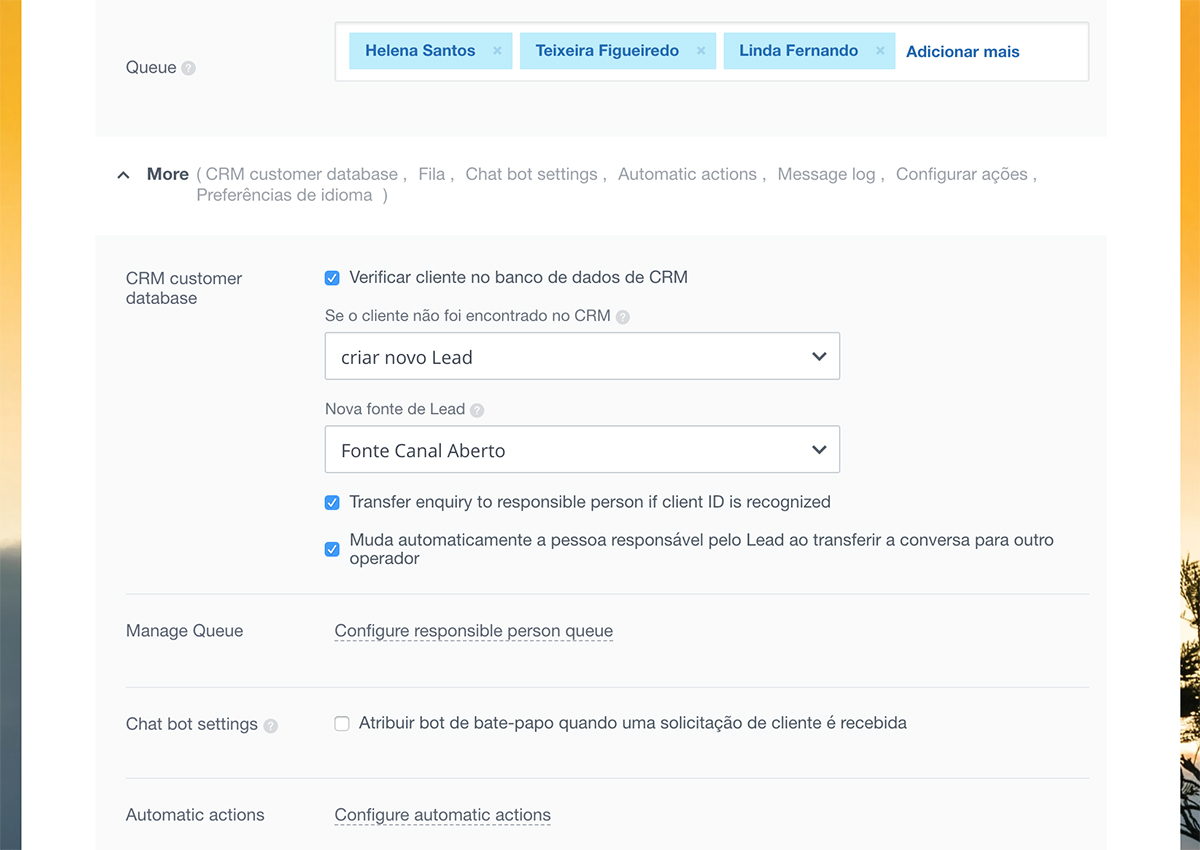Collapse the More section chevron
This screenshot has width=1200, height=850.
pos(123,175)
